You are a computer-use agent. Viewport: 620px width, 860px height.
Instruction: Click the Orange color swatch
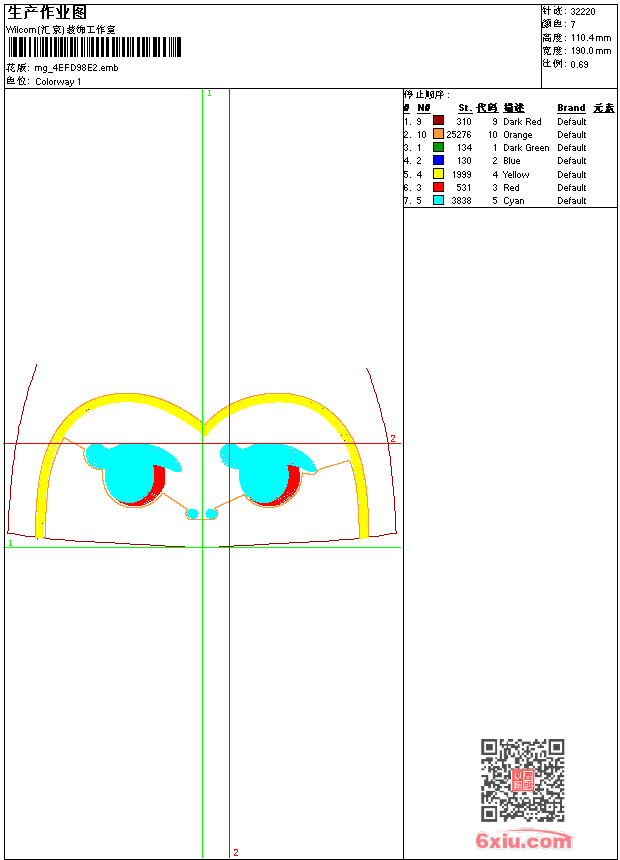[x=438, y=134]
